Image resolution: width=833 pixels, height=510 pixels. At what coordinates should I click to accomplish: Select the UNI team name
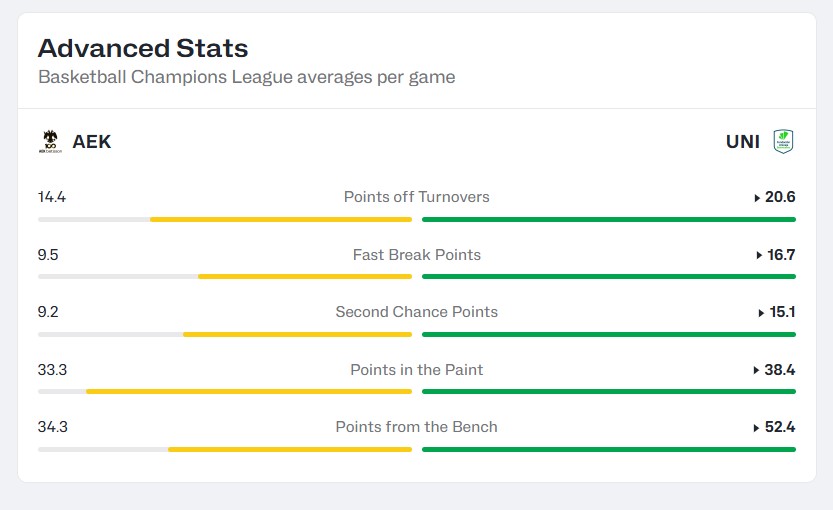point(743,142)
